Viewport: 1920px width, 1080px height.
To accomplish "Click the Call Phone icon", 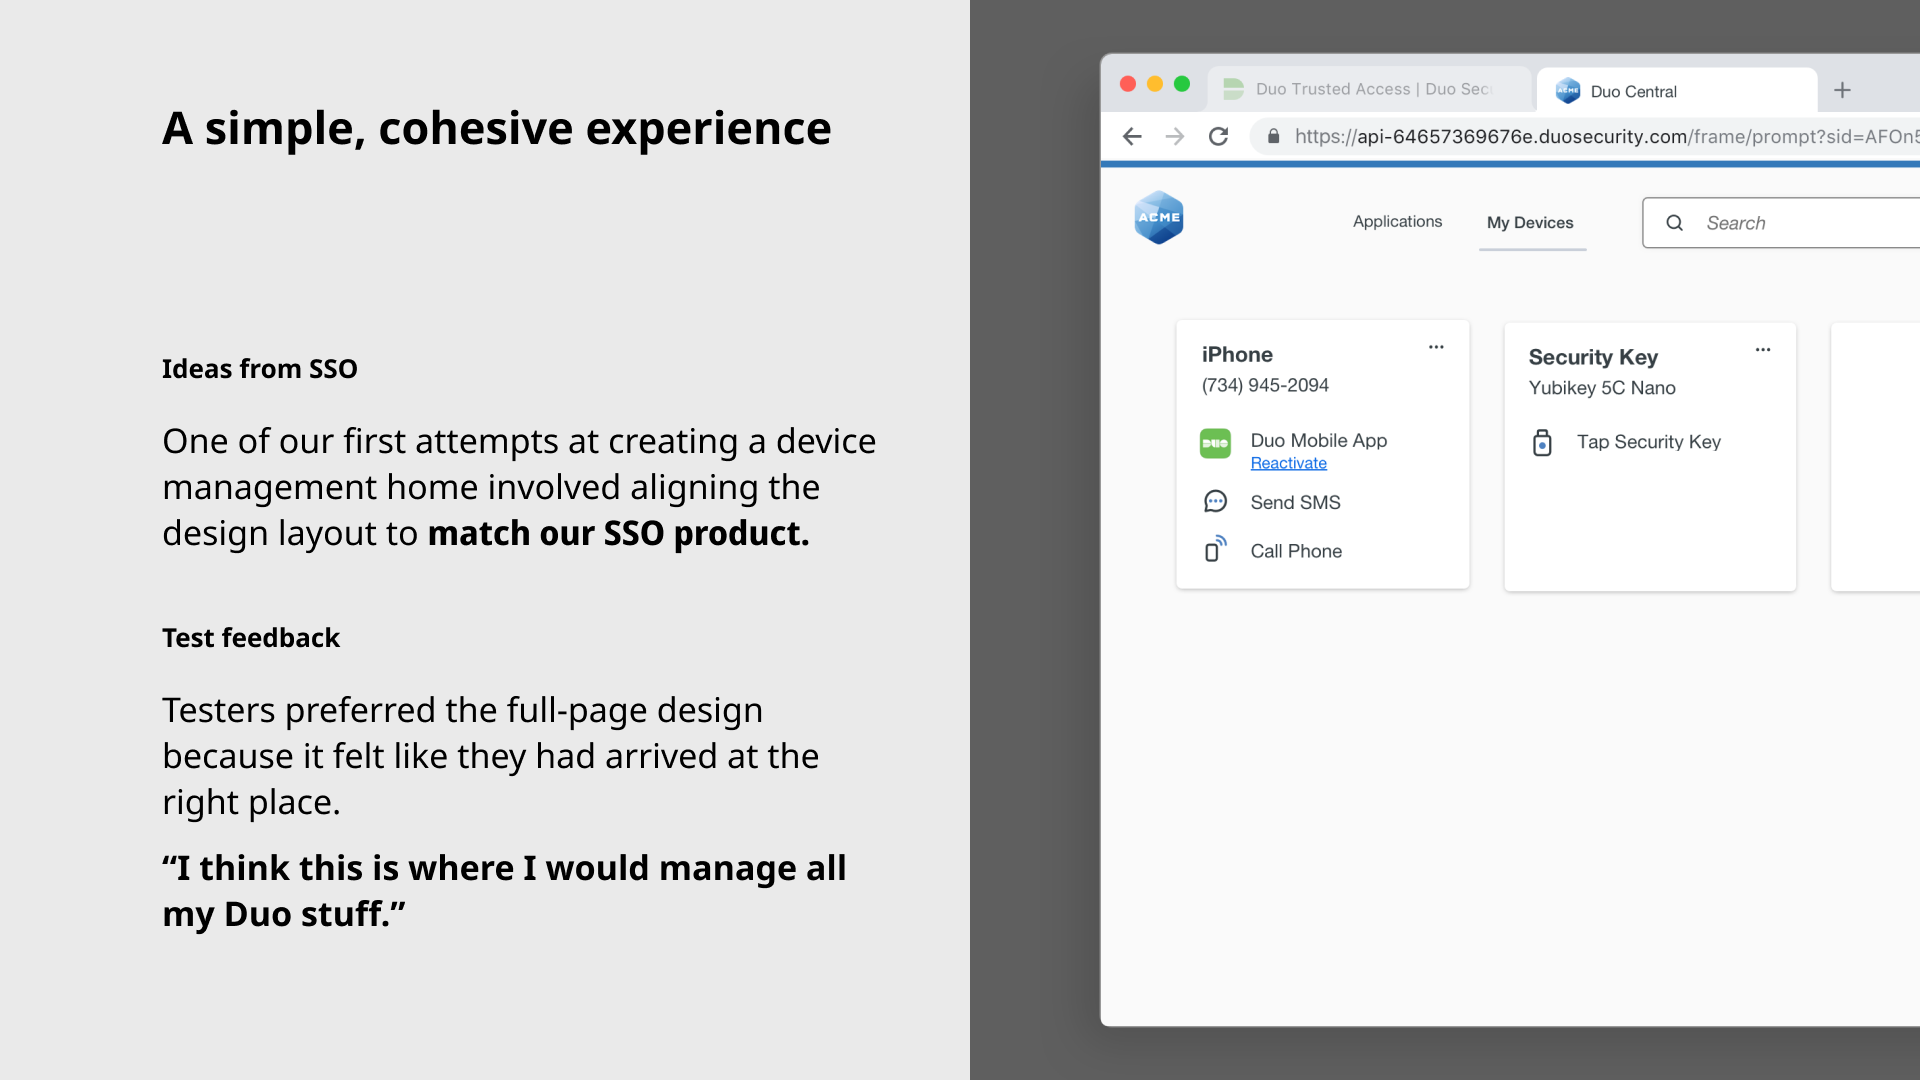I will (1215, 549).
